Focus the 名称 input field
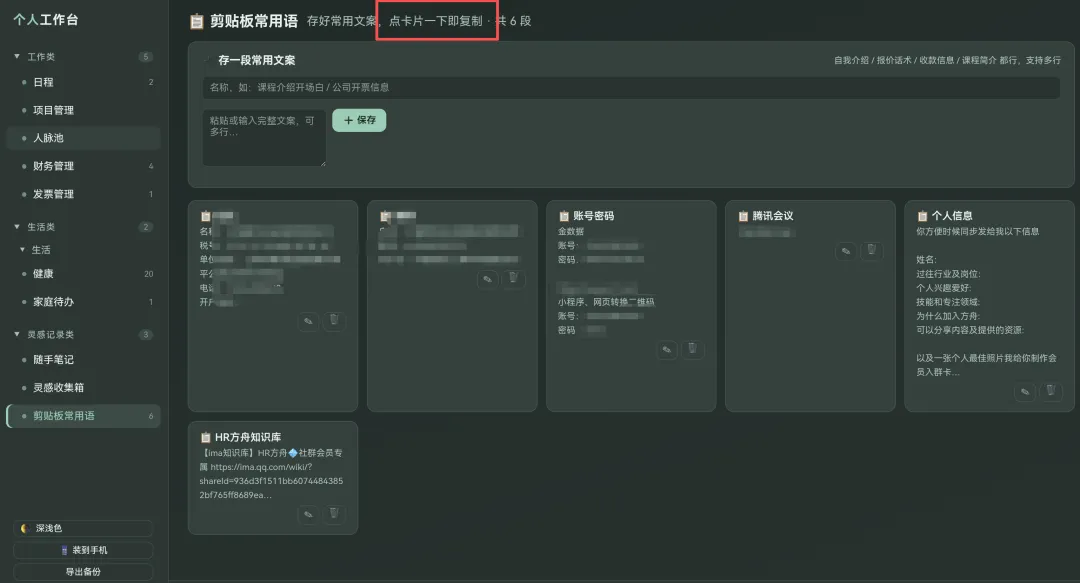This screenshot has width=1080, height=583. coord(631,88)
